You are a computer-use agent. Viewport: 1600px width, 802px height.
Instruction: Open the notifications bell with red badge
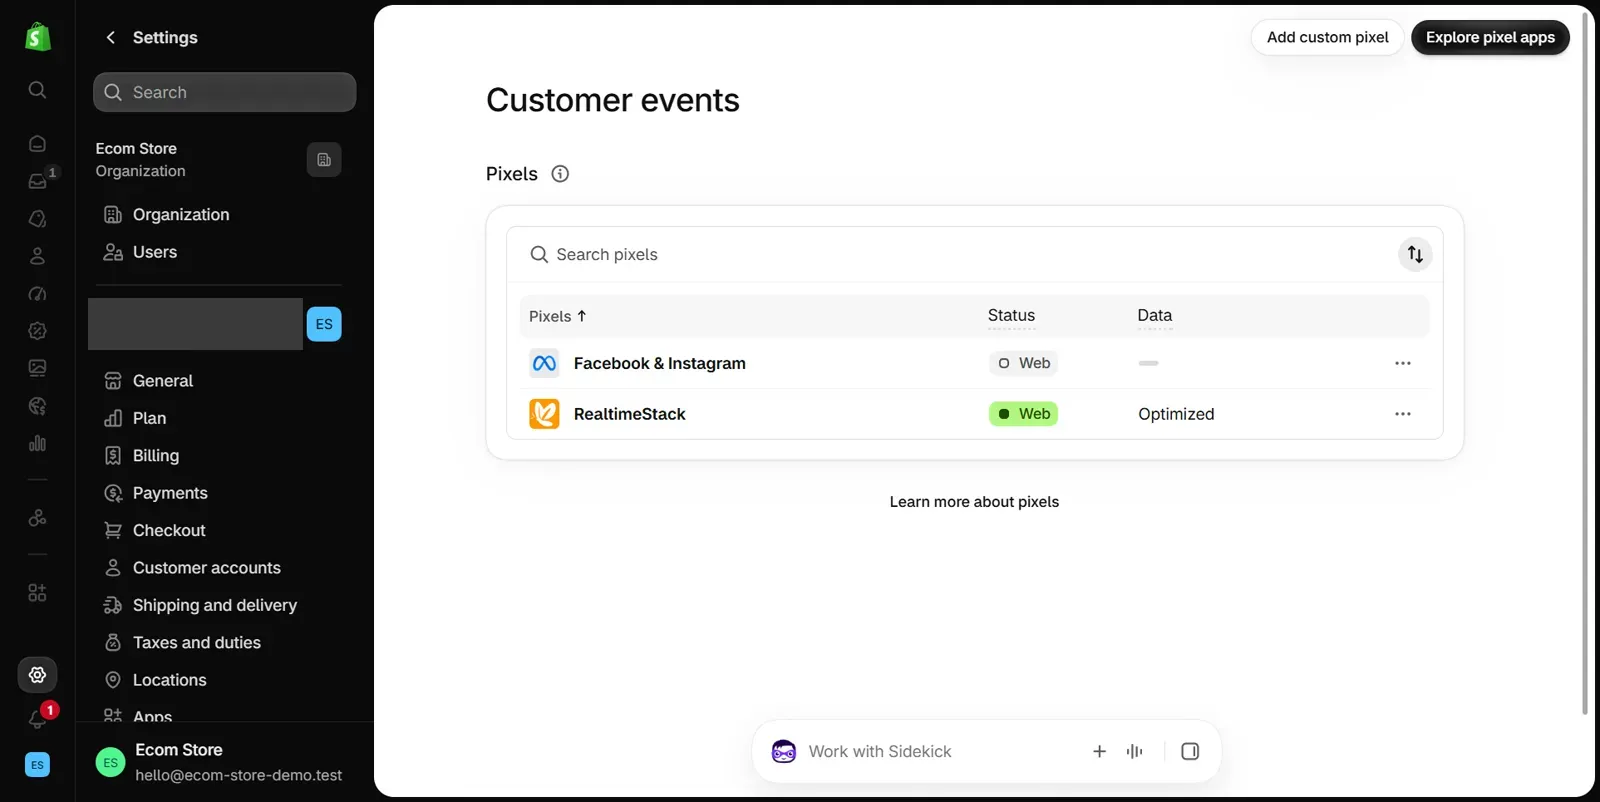38,718
